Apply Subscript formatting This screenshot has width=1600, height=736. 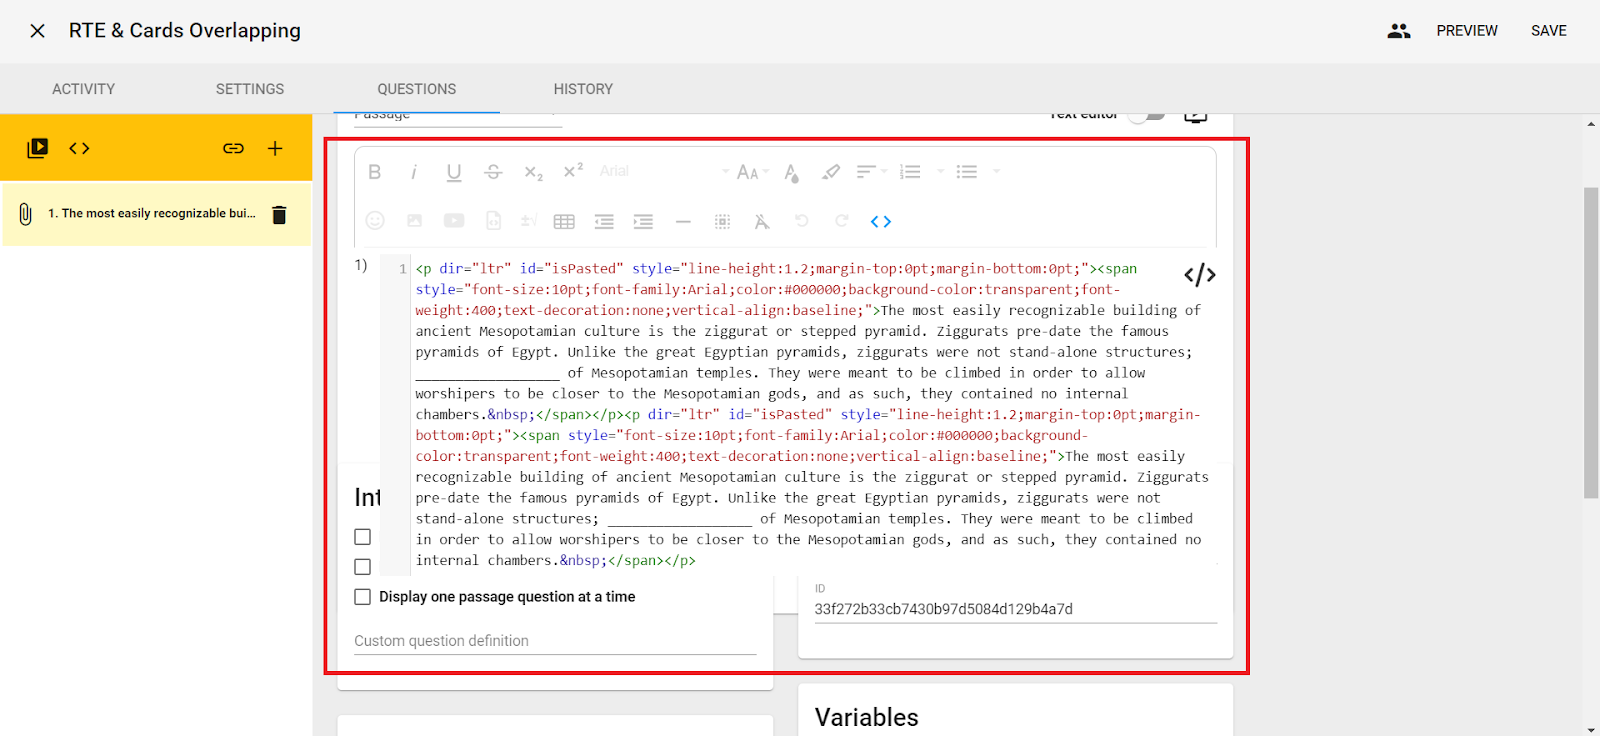point(534,172)
